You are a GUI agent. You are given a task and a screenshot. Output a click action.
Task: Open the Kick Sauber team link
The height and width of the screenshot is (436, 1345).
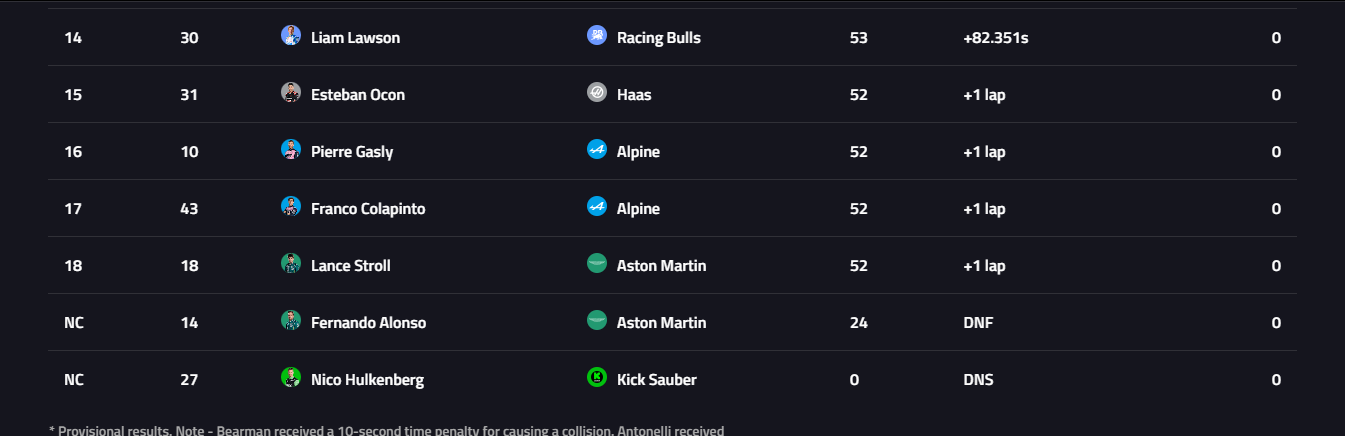[x=656, y=380]
